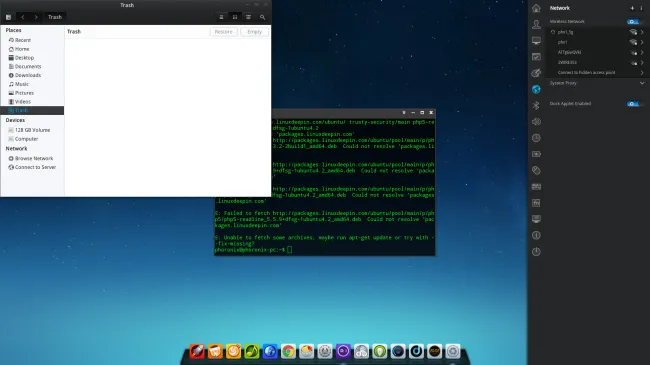
Task: Open the purple media player dock icon
Action: (343, 351)
